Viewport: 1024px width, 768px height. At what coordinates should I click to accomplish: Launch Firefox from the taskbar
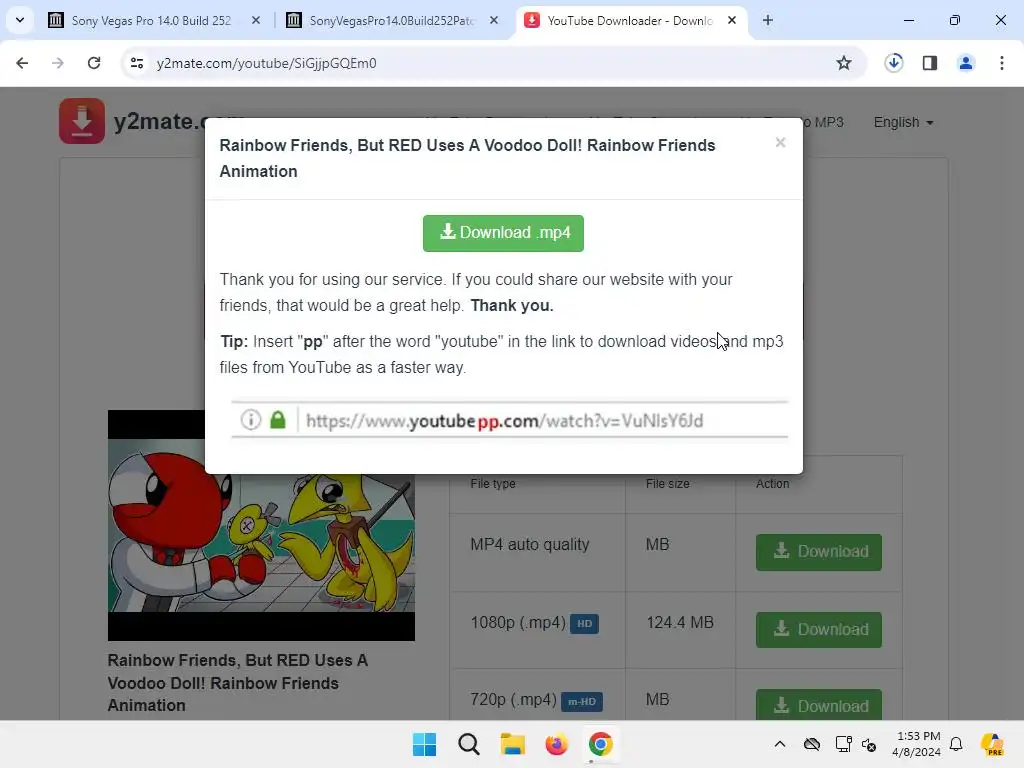(x=556, y=744)
